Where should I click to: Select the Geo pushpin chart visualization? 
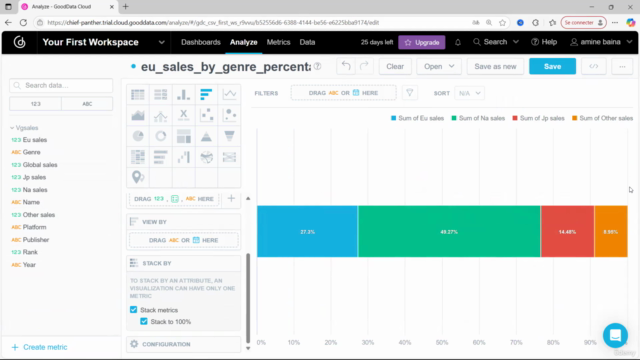(x=138, y=177)
